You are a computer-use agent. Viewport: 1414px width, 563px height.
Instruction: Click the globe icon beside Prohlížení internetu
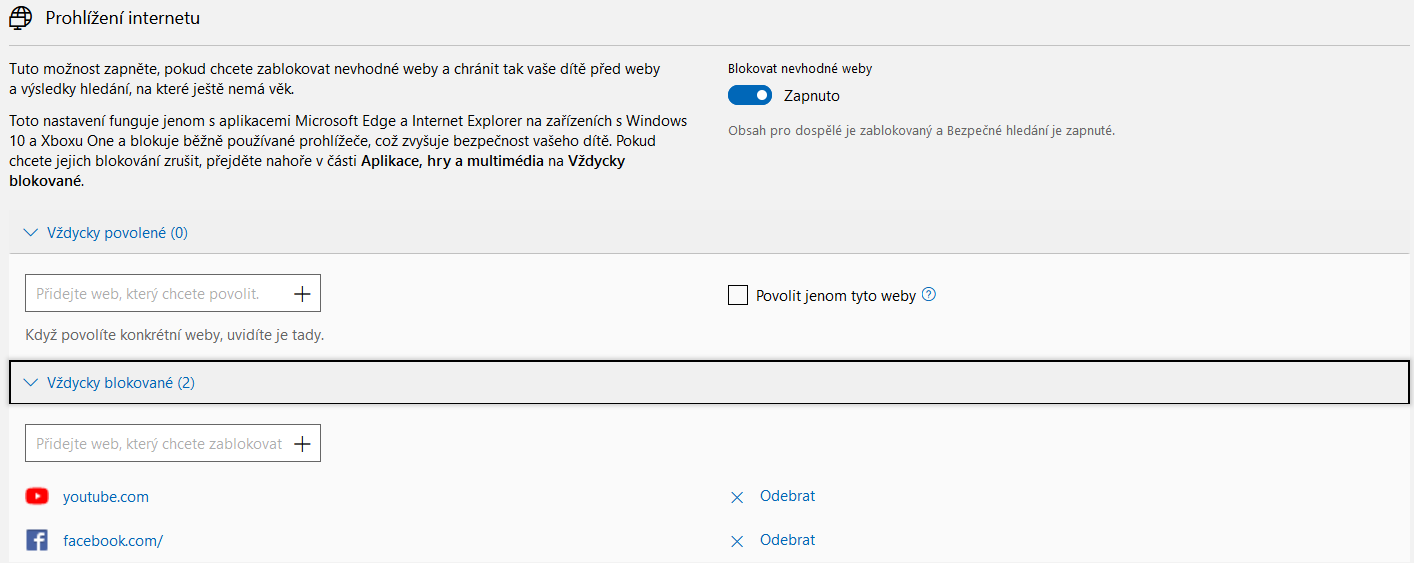(x=20, y=18)
